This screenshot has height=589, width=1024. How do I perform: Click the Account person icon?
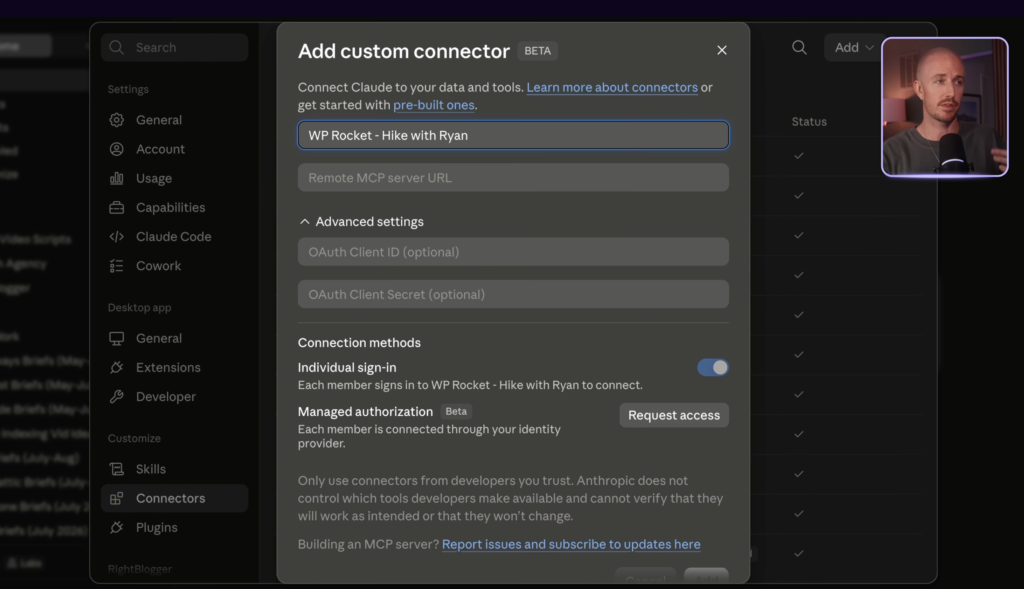pos(117,149)
